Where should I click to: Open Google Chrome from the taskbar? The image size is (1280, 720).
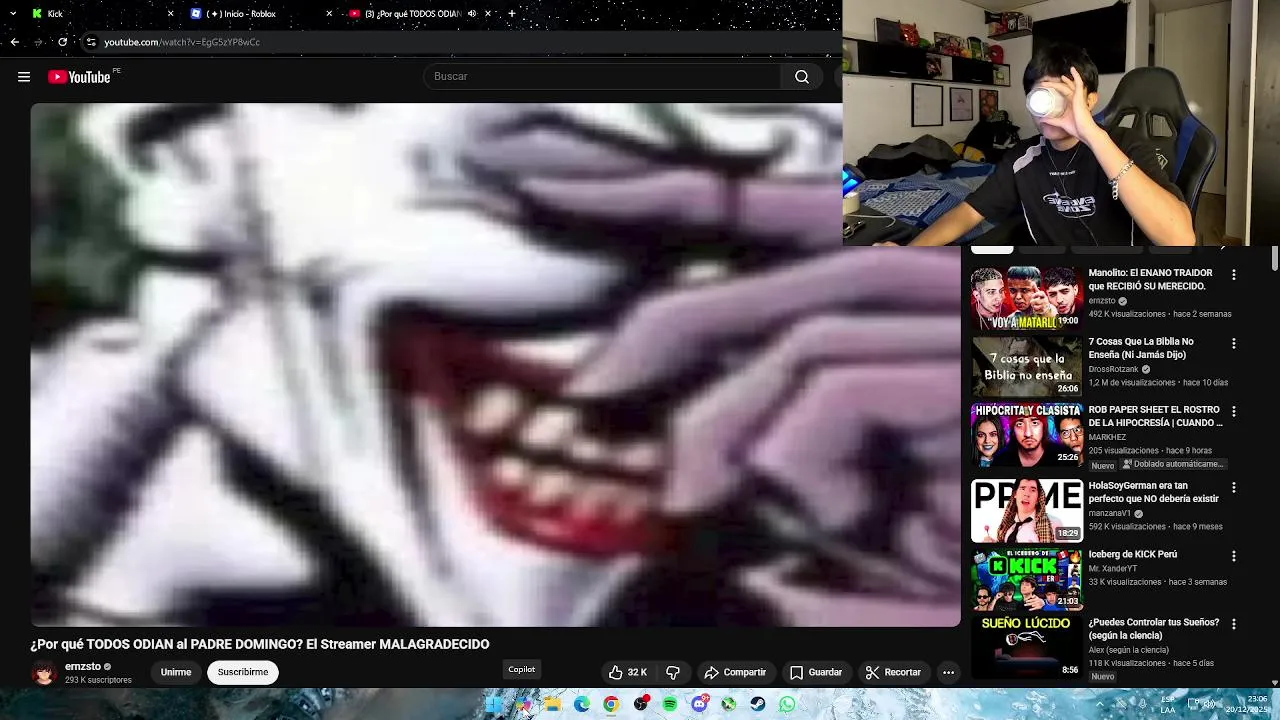coord(611,704)
